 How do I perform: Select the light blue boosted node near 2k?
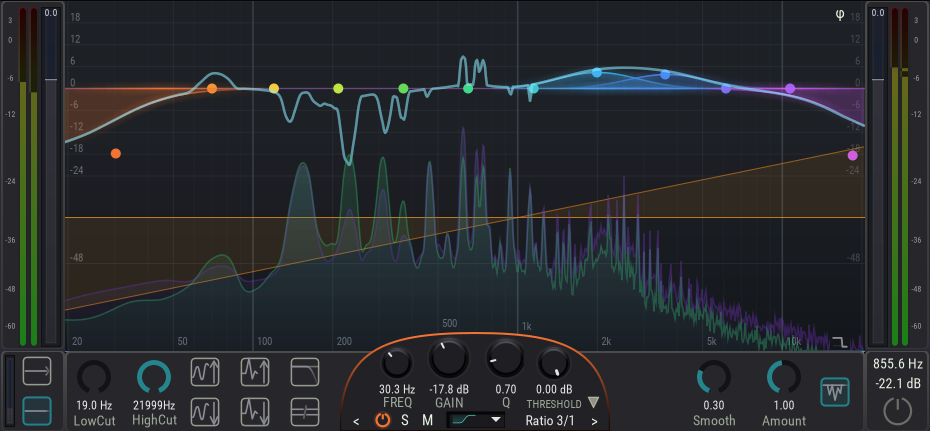(597, 72)
